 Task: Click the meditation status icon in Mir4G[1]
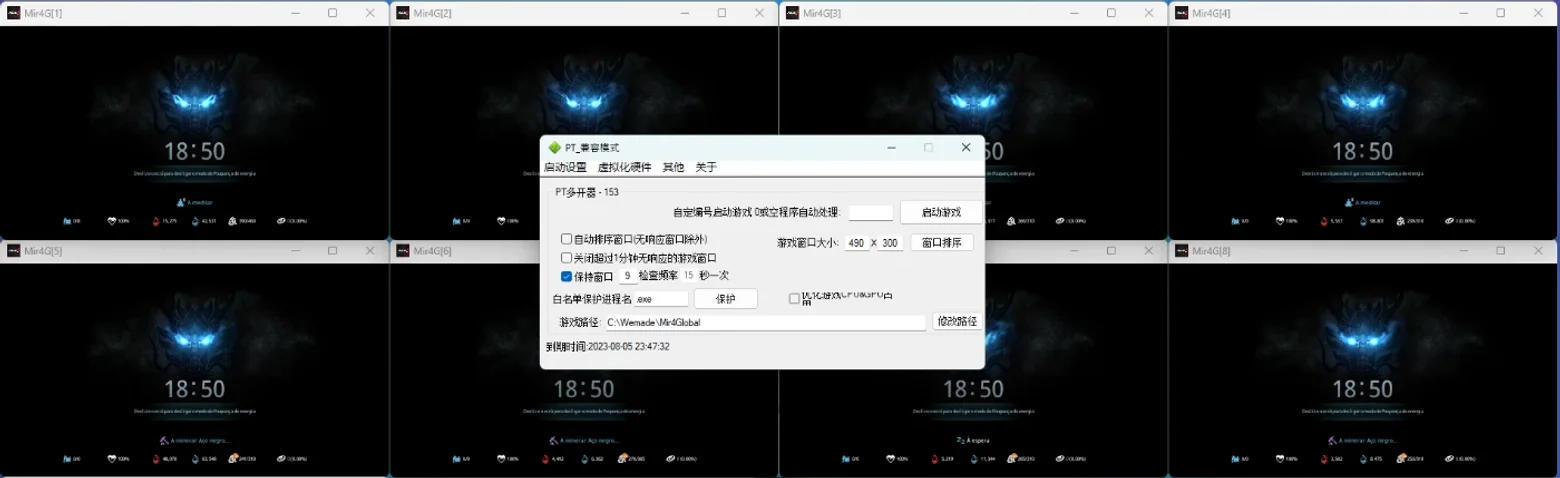180,202
